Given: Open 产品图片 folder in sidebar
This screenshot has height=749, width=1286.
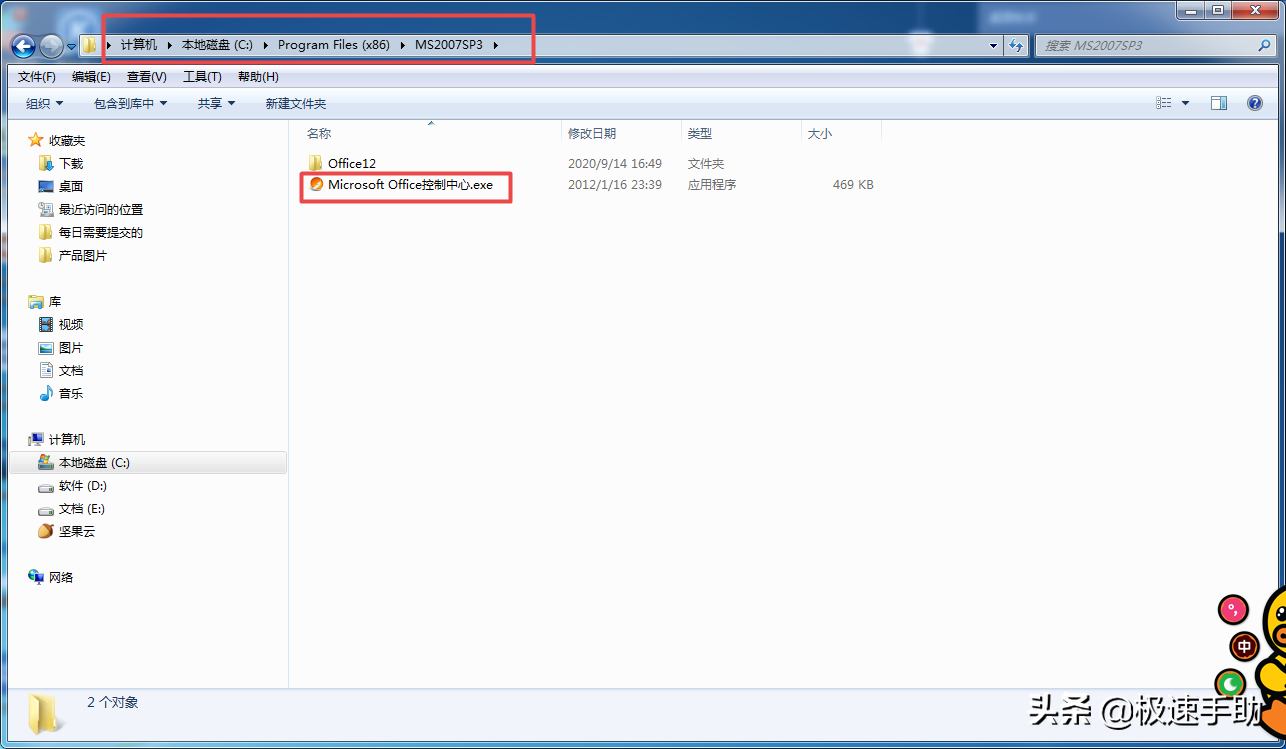Looking at the screenshot, I should click(x=83, y=255).
